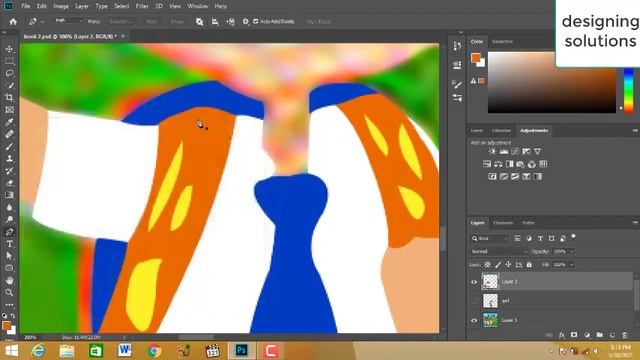Viewport: 640px width, 360px height.
Task: Select the Magic Wand tool
Action: pyautogui.click(x=9, y=86)
